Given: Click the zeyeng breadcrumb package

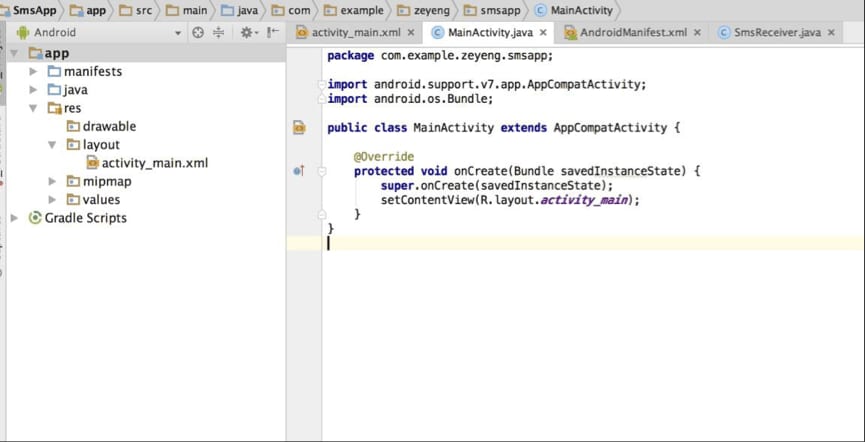Looking at the screenshot, I should pyautogui.click(x=425, y=10).
